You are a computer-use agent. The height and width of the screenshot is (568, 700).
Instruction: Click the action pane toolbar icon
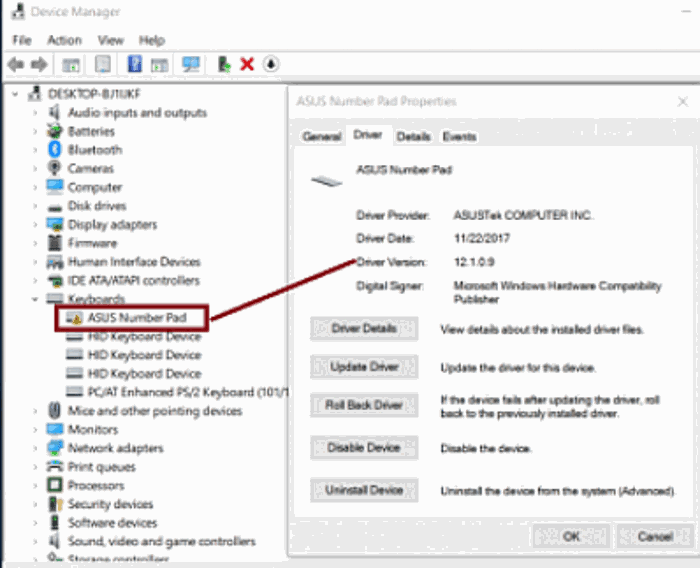point(159,65)
